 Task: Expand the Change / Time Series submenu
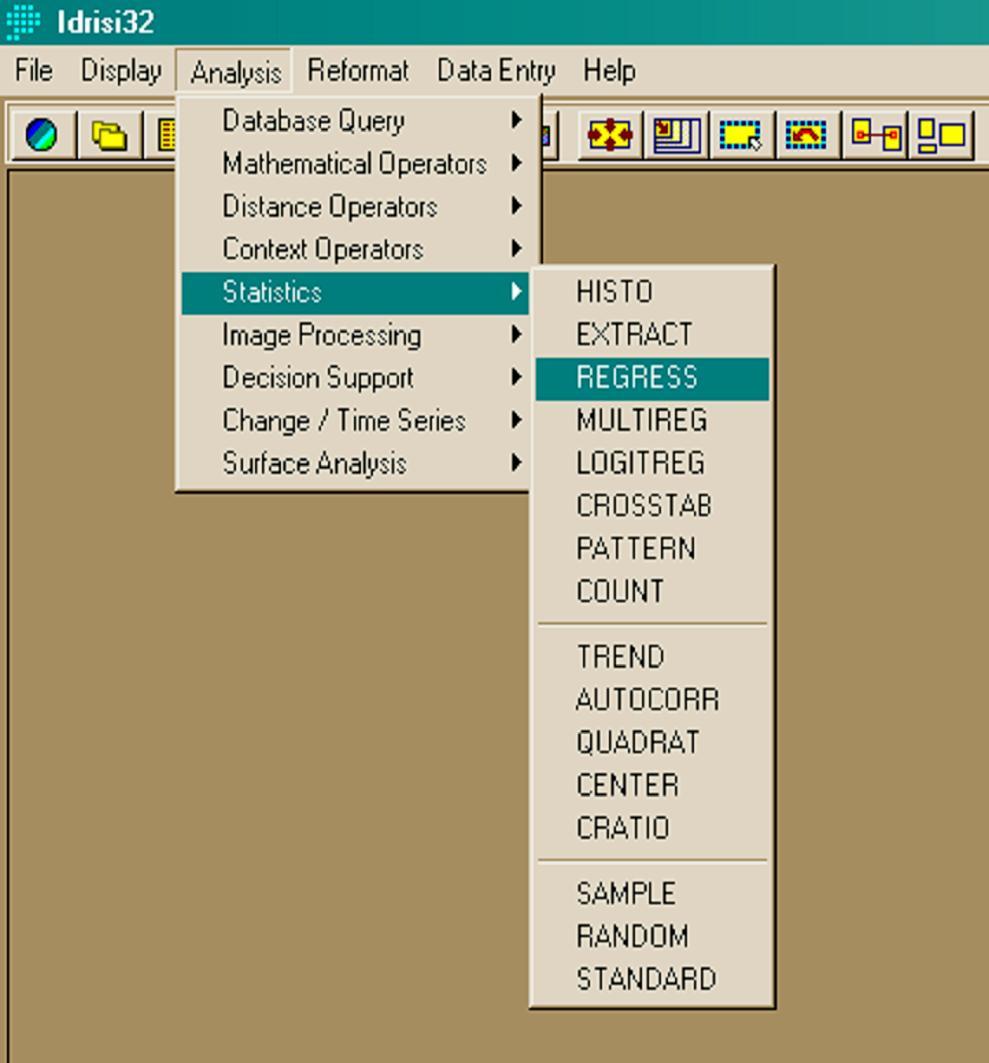point(356,420)
